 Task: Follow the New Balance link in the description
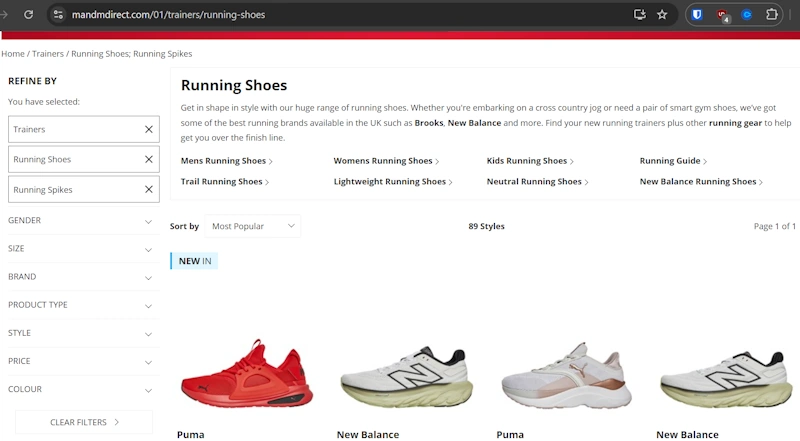click(x=474, y=123)
